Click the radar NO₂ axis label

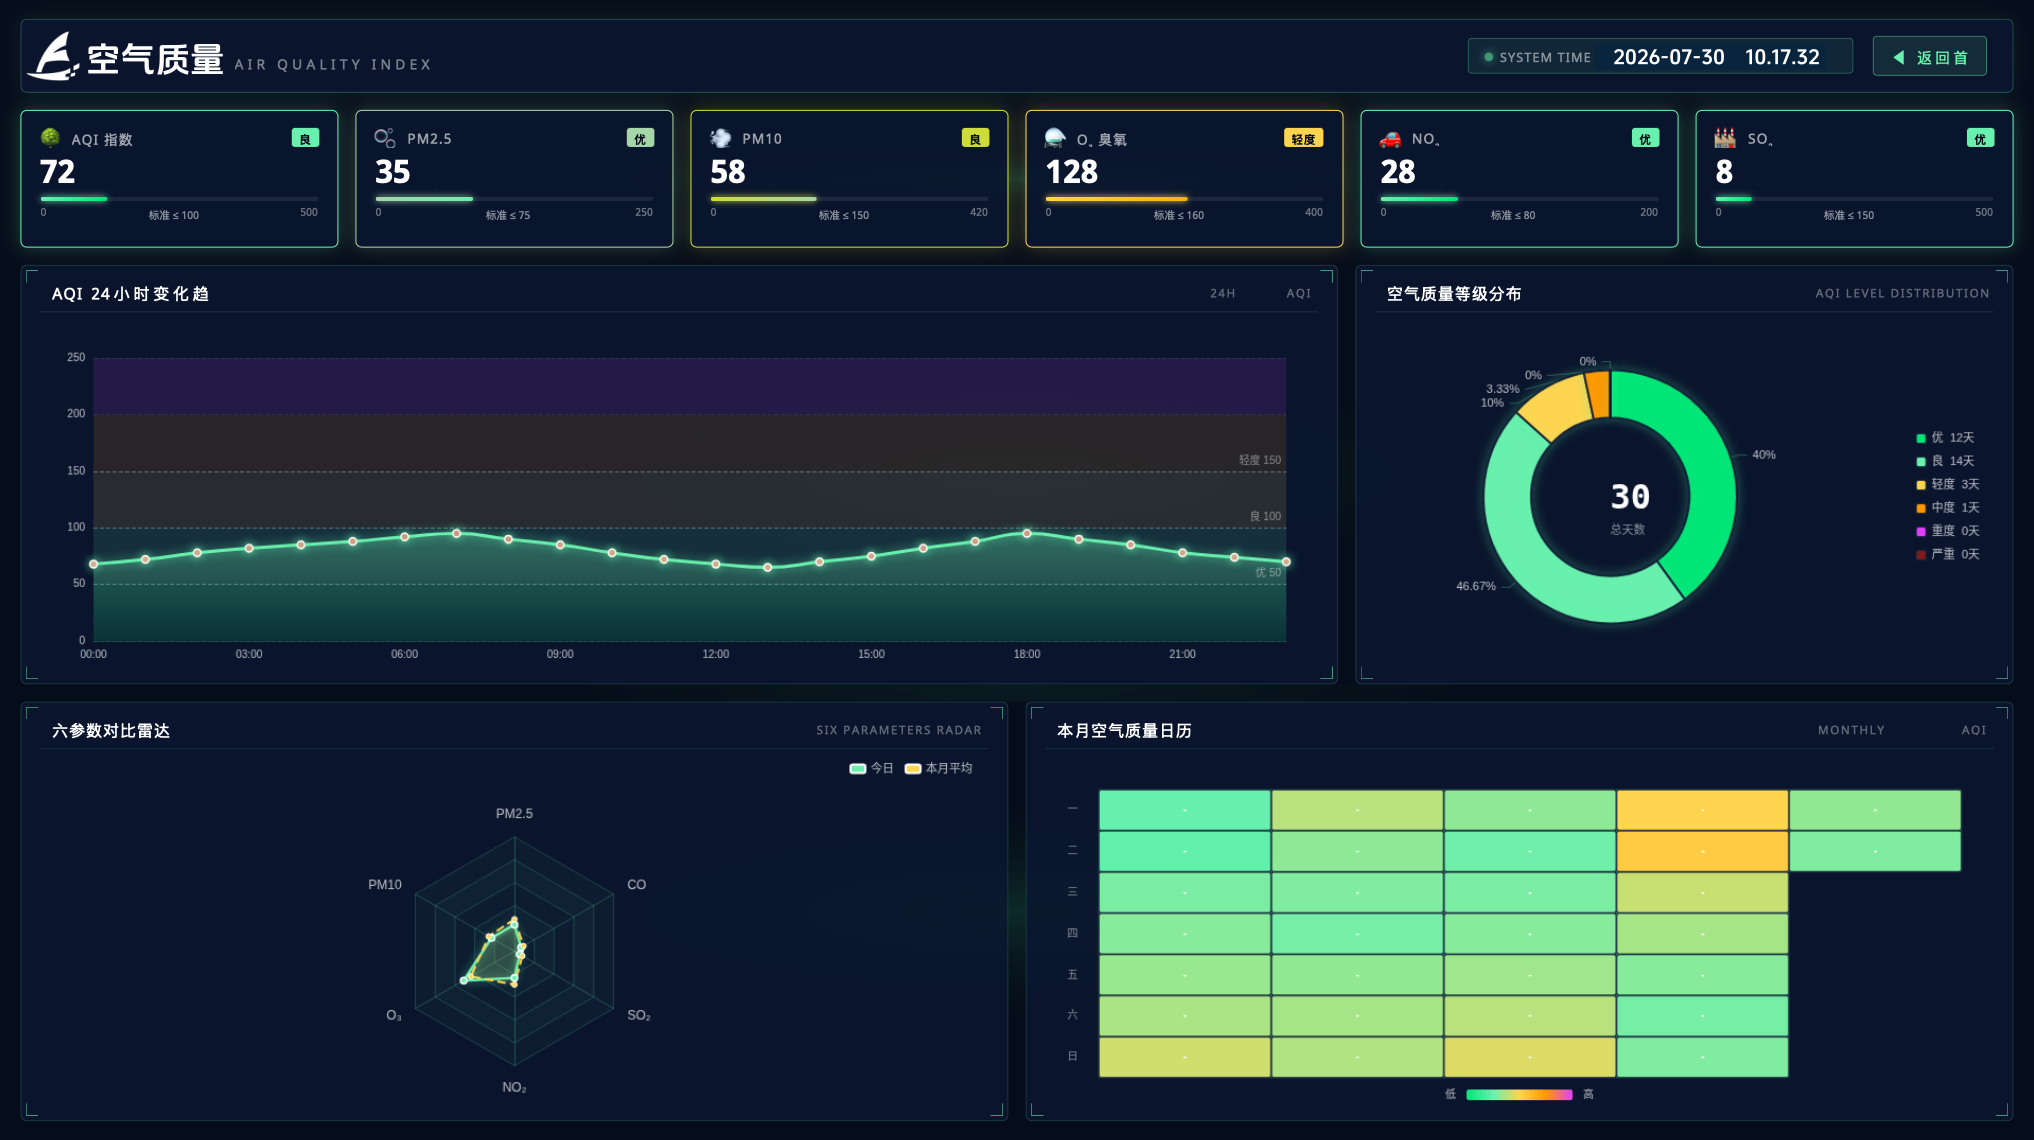coord(514,1088)
